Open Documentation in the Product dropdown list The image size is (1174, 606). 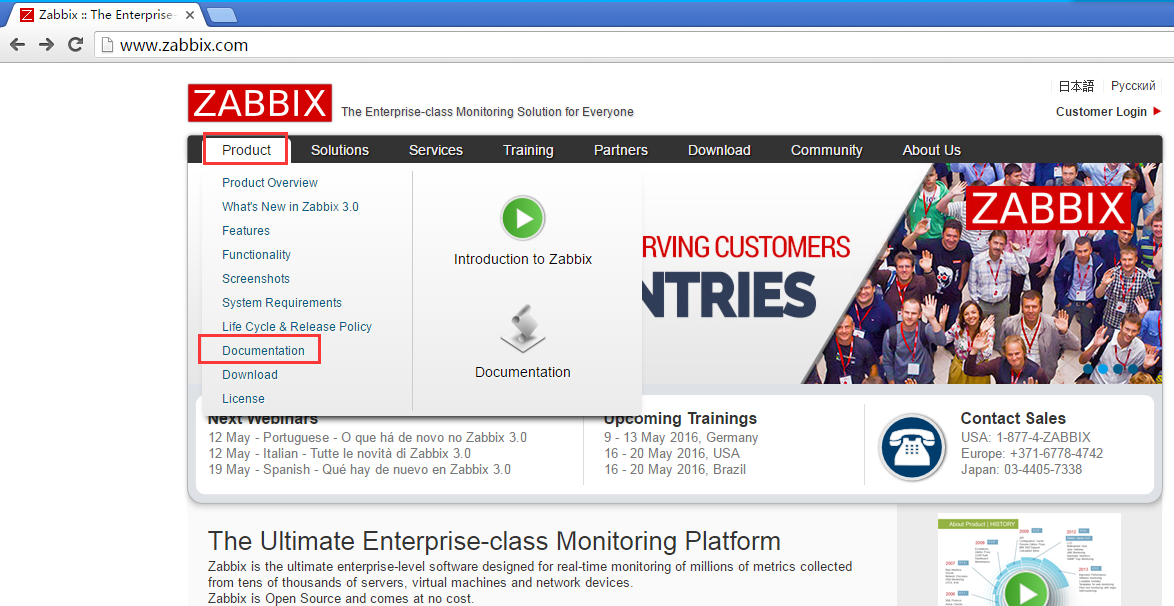coord(263,351)
